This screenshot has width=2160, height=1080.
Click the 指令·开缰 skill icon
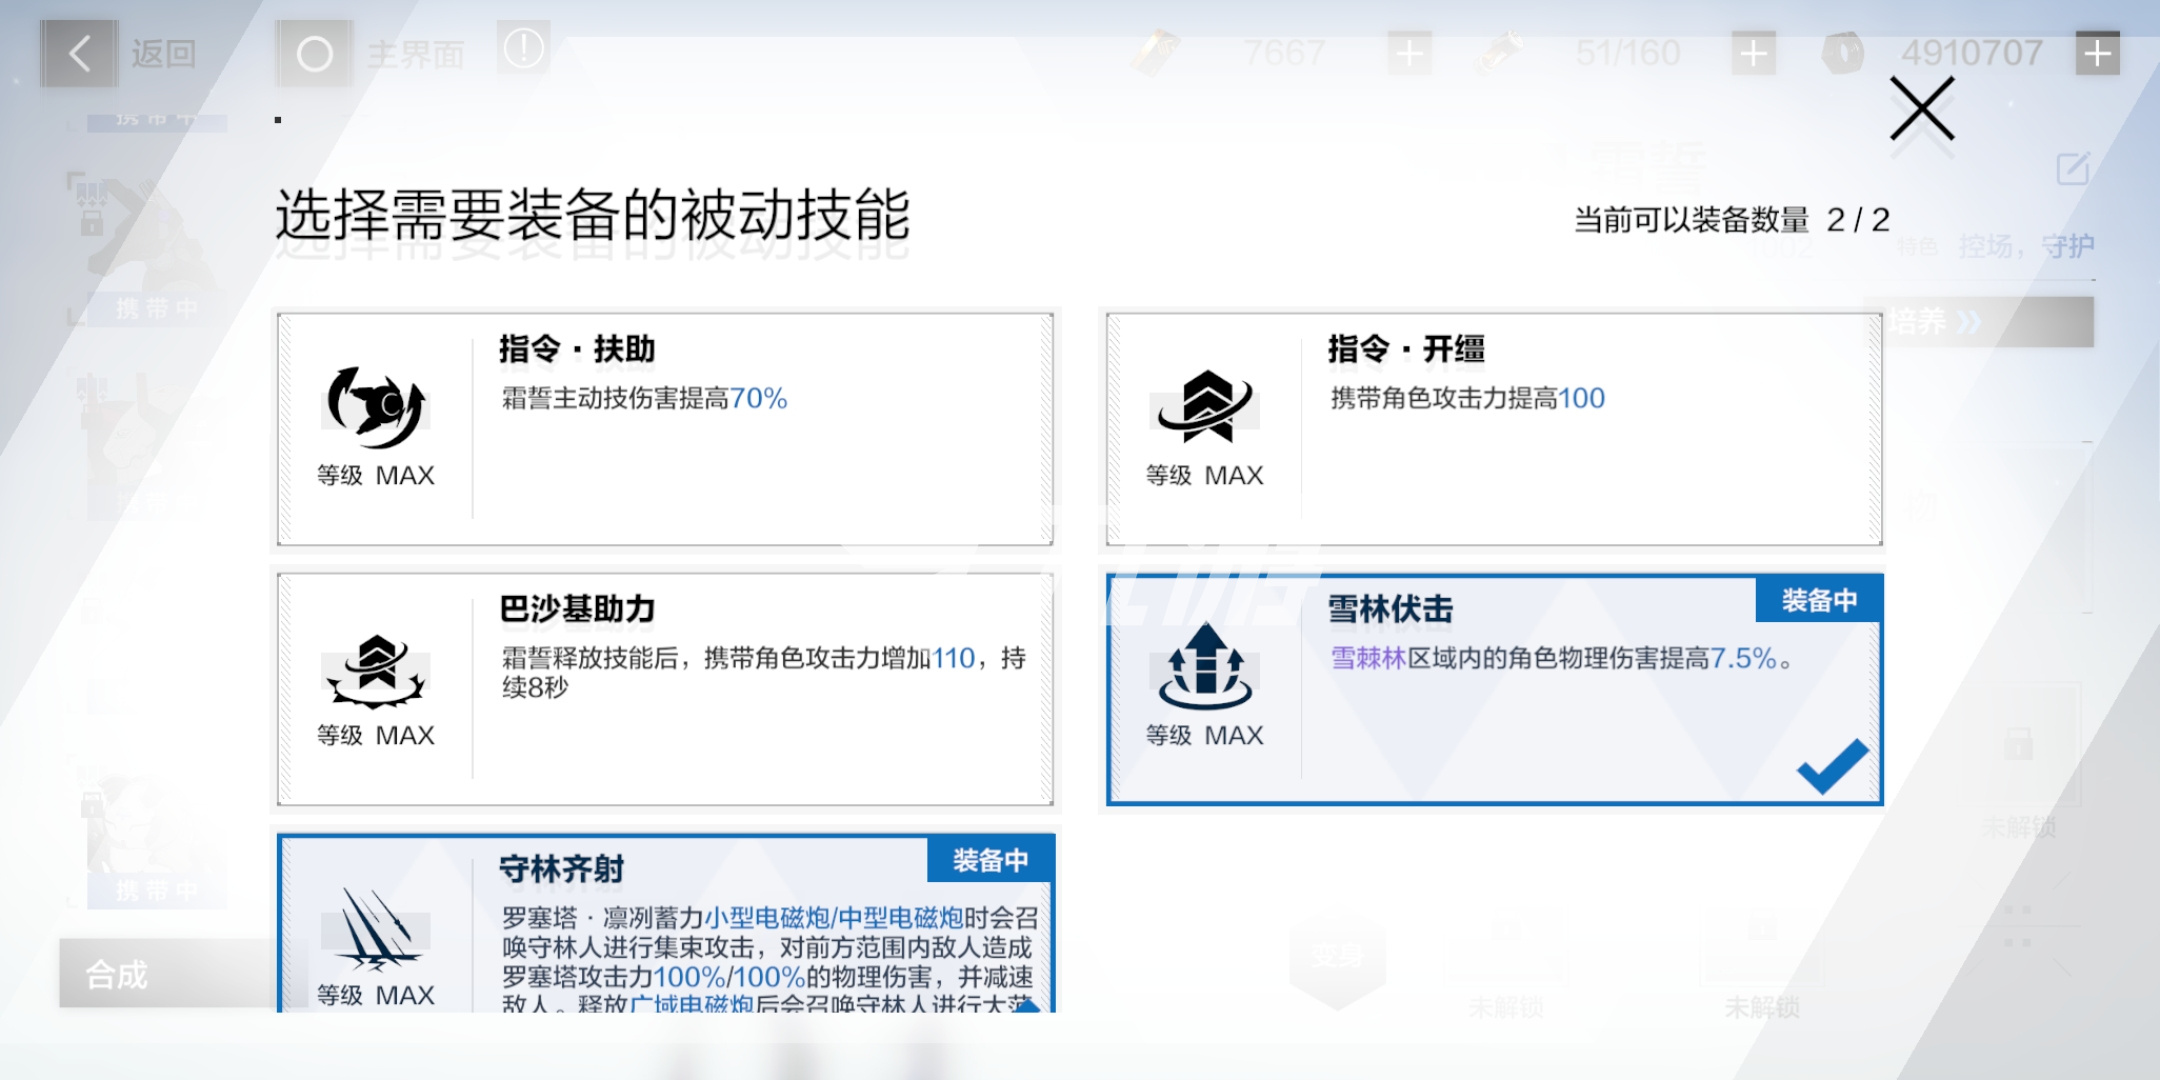(x=1205, y=407)
